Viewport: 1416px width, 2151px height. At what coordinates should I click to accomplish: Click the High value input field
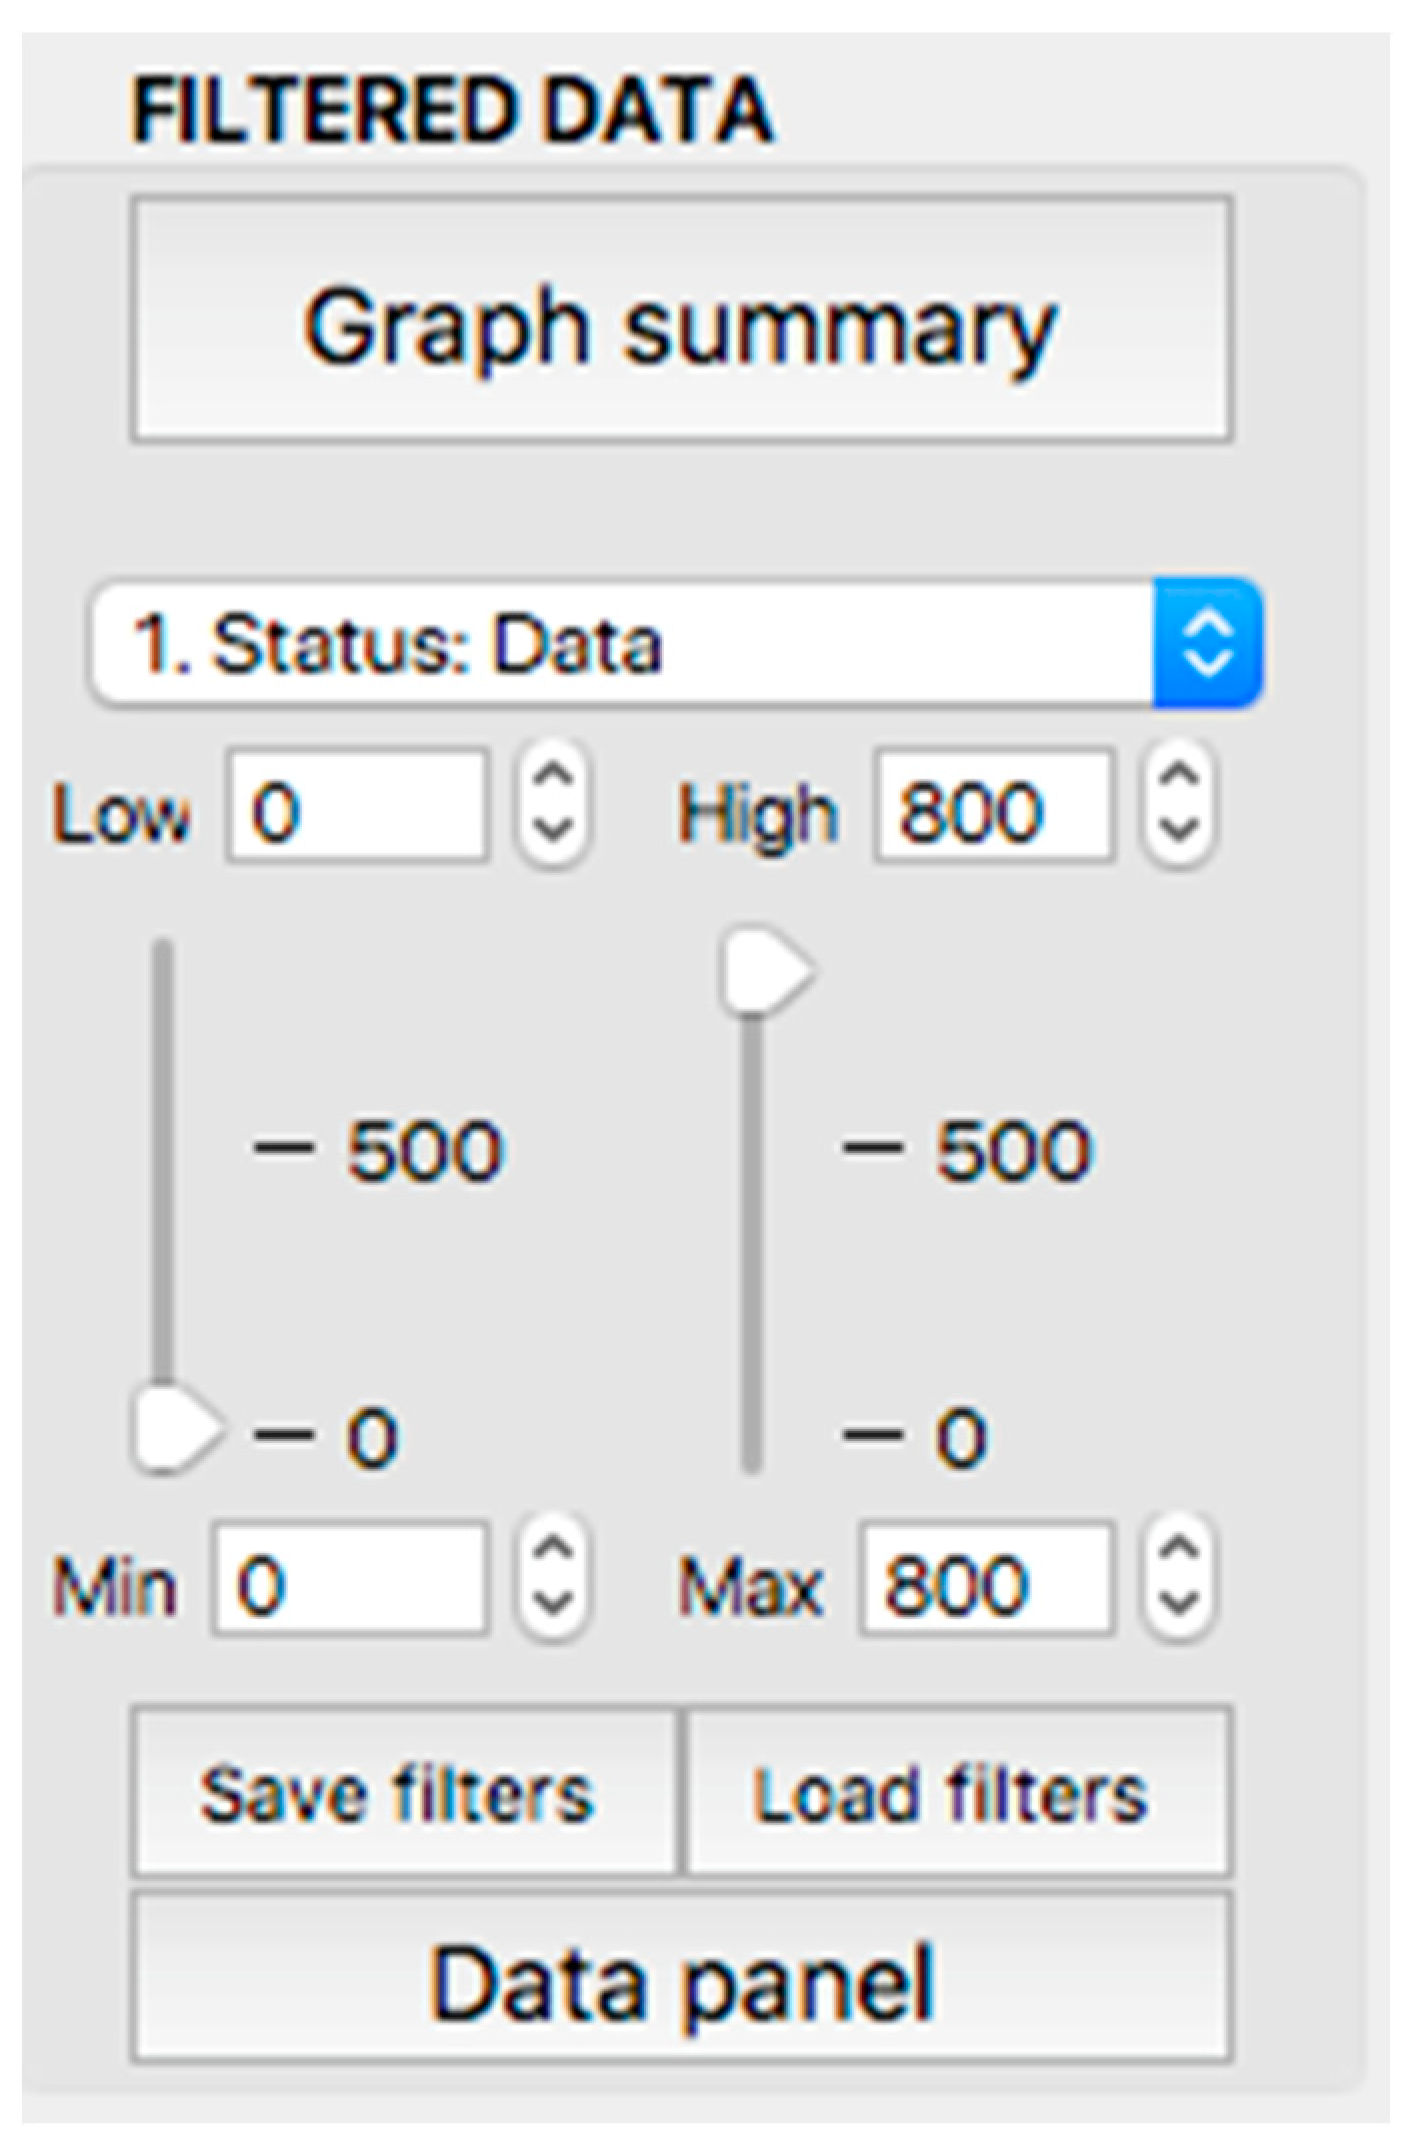point(992,806)
